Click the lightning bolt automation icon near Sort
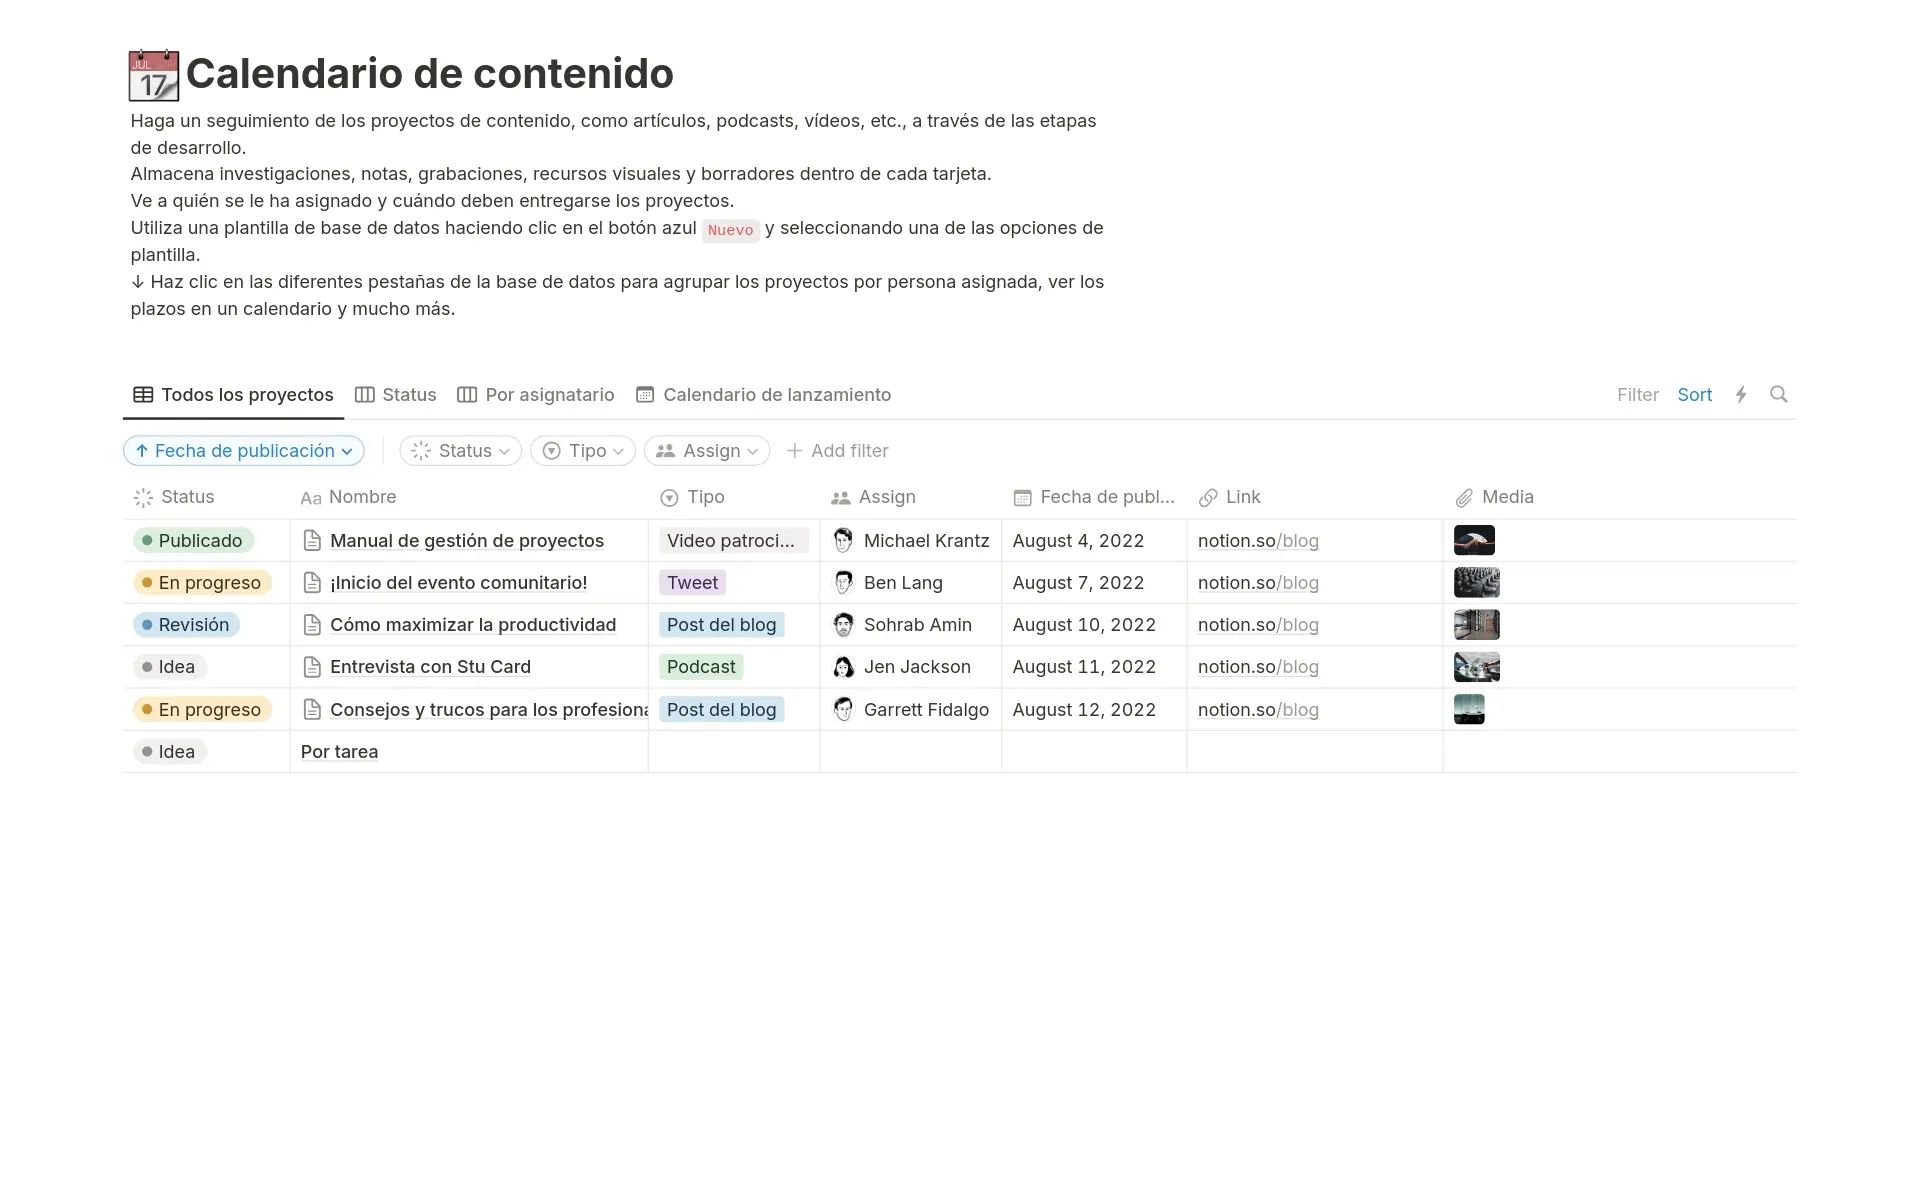Viewport: 1920px width, 1199px height. coord(1741,394)
